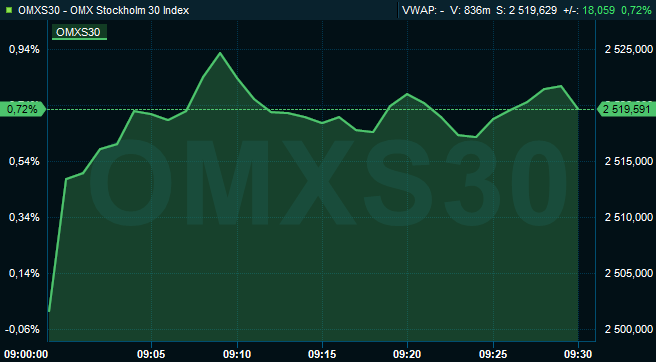The image size is (656, 362).
Task: Click the 09:20 time axis label
Action: click(407, 354)
